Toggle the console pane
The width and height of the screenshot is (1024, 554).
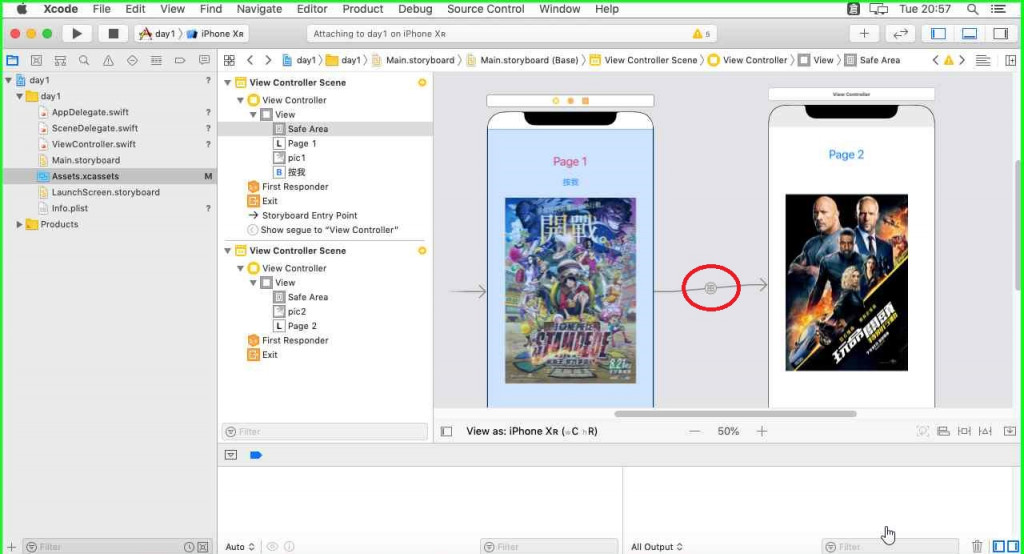pyautogui.click(x=1012, y=546)
